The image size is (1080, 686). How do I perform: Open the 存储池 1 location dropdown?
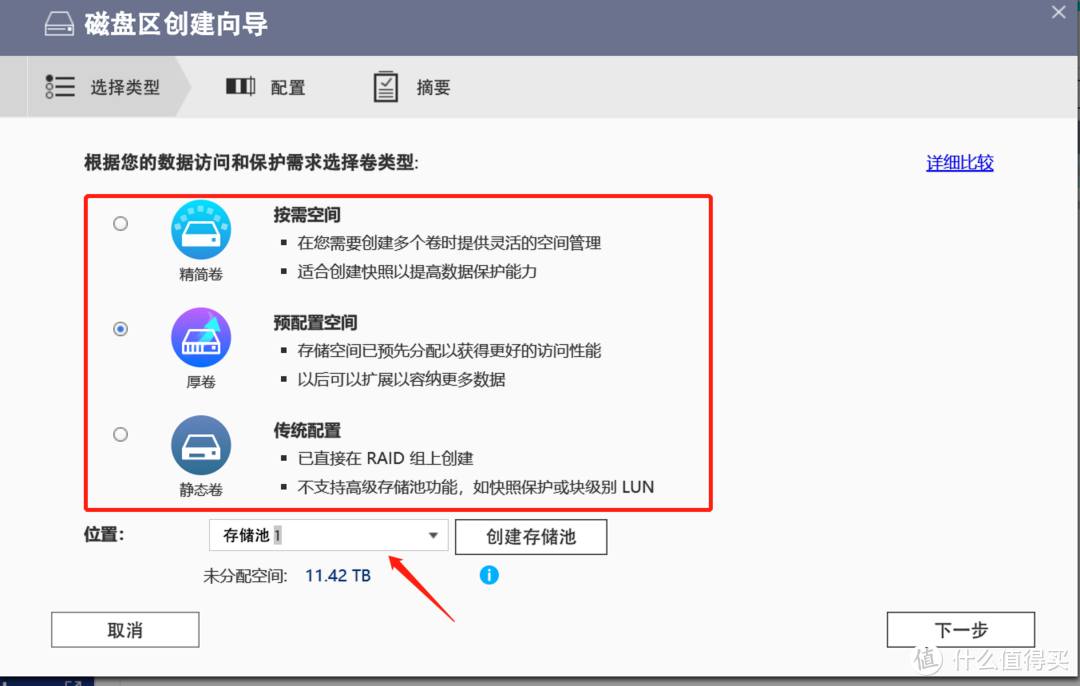[320, 536]
